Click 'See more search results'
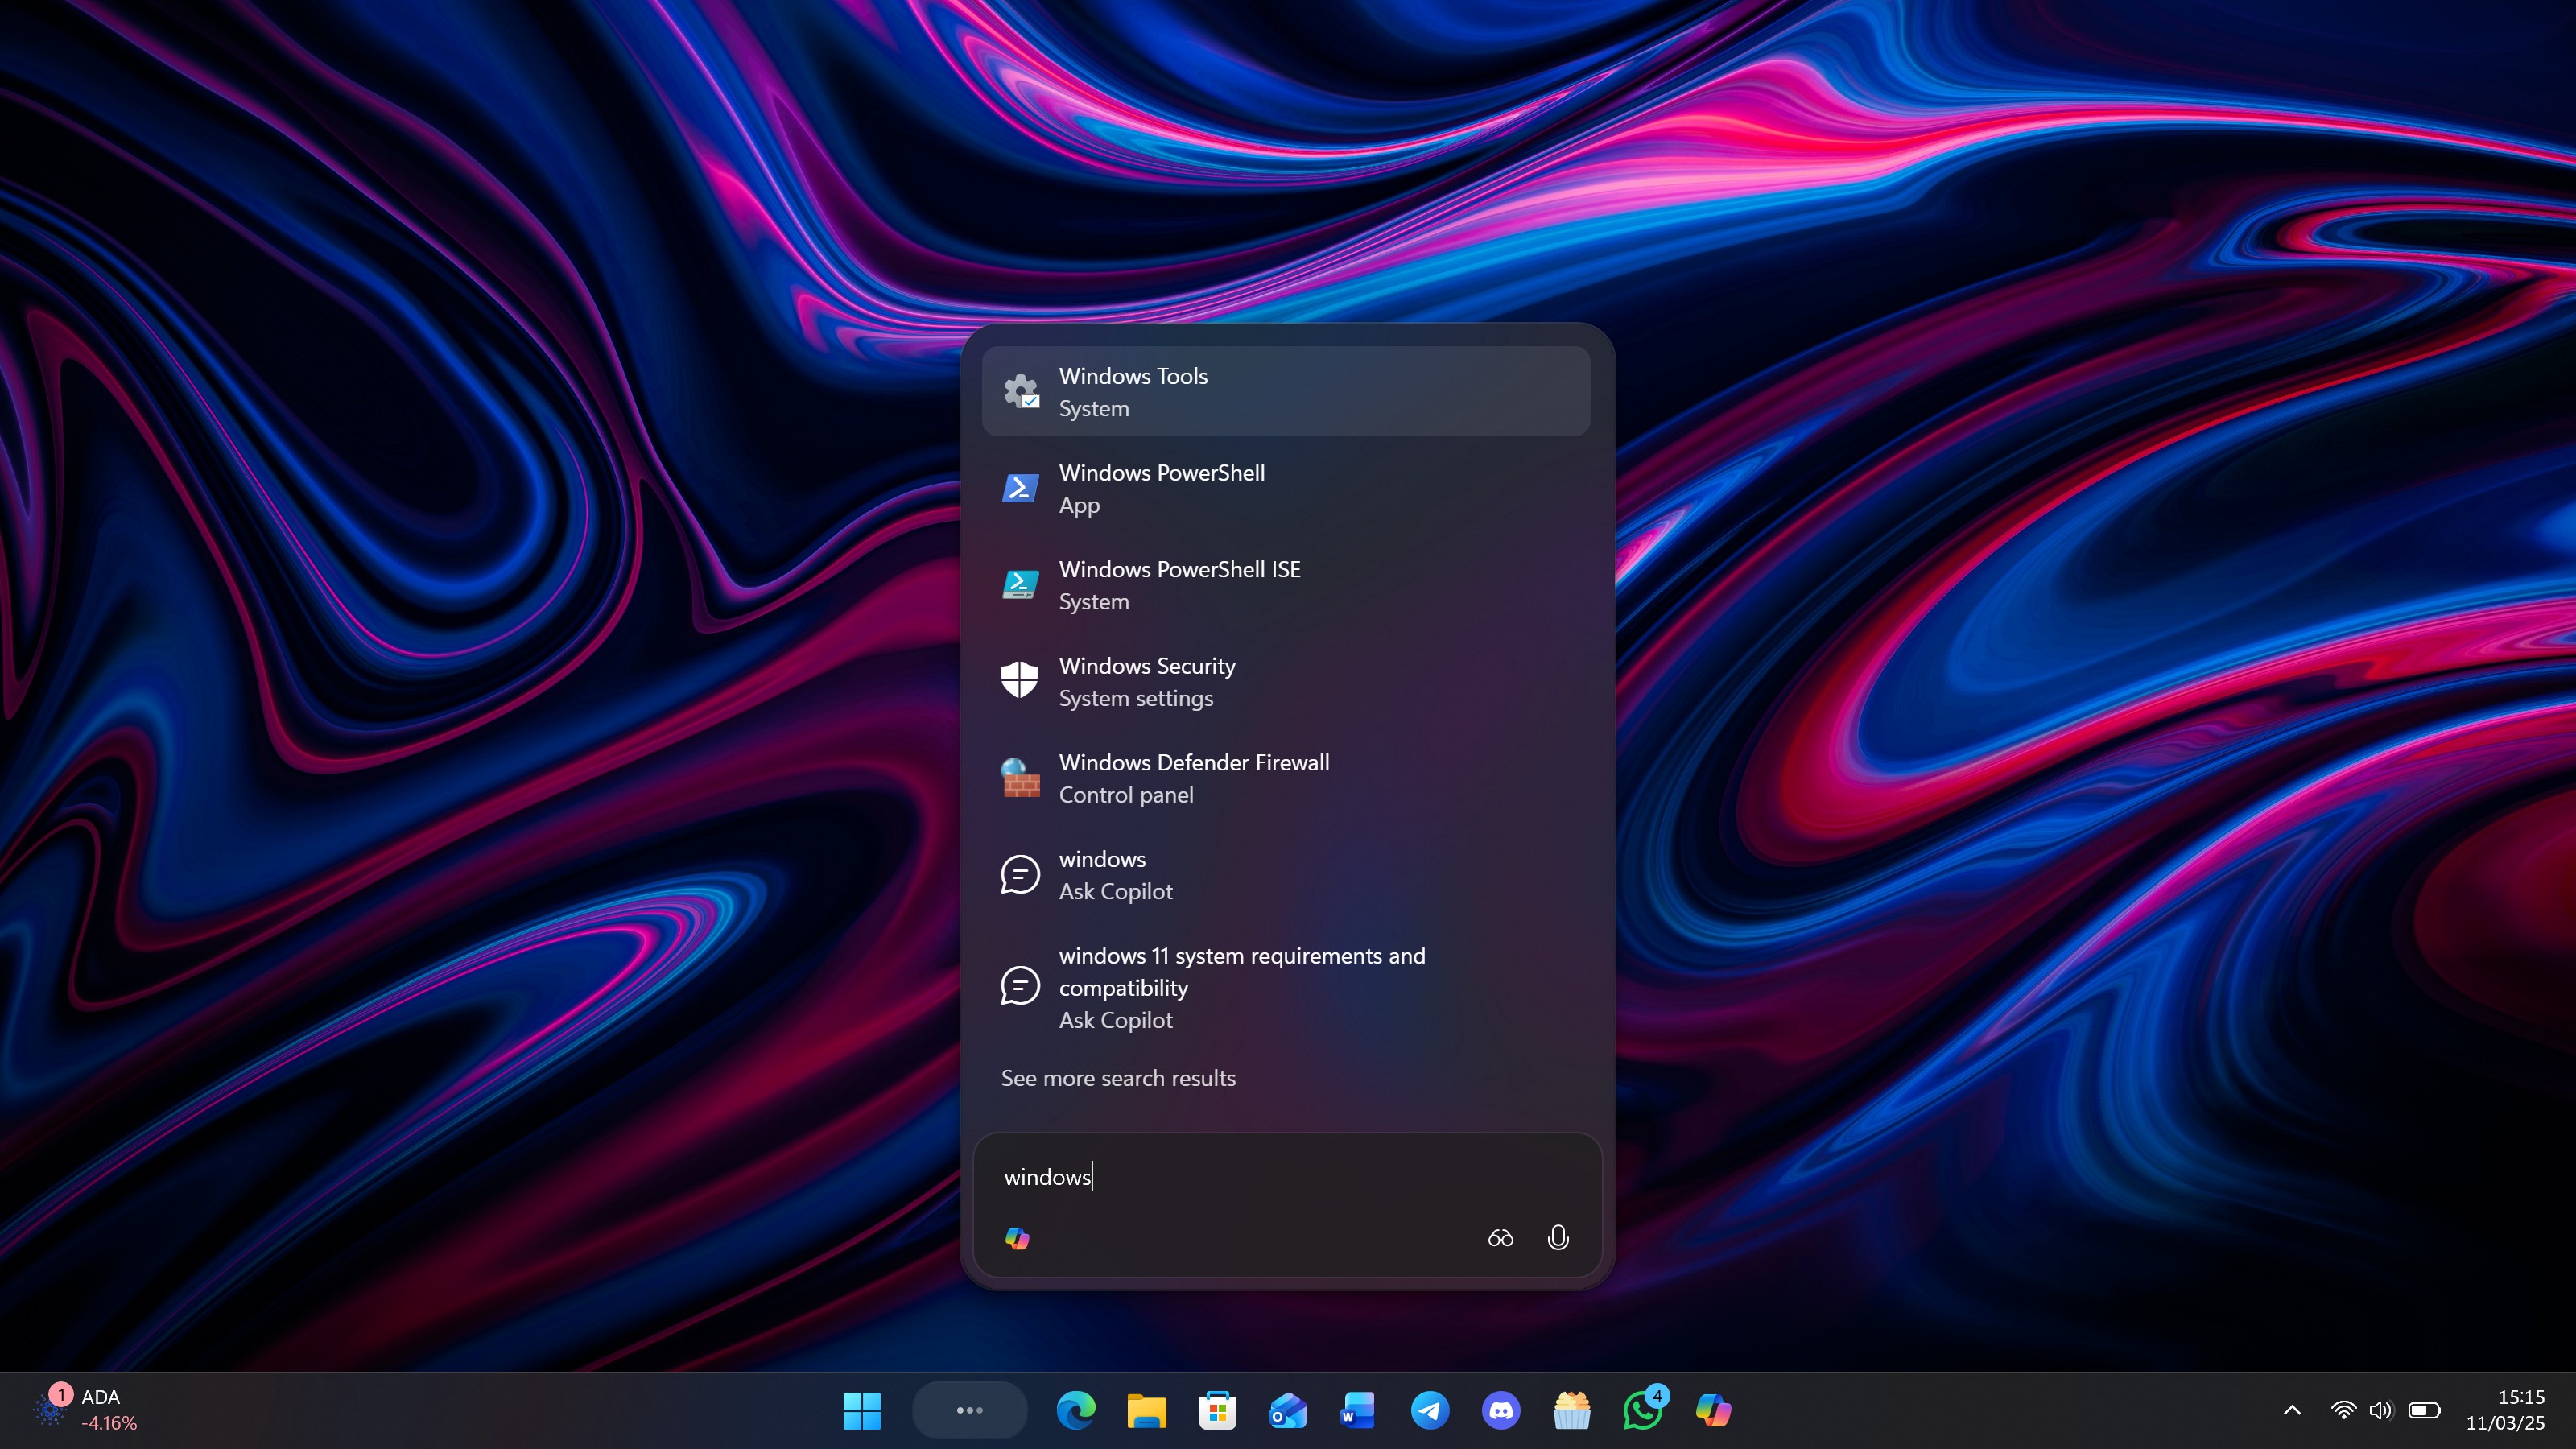Viewport: 2576px width, 1449px height. (x=1118, y=1078)
